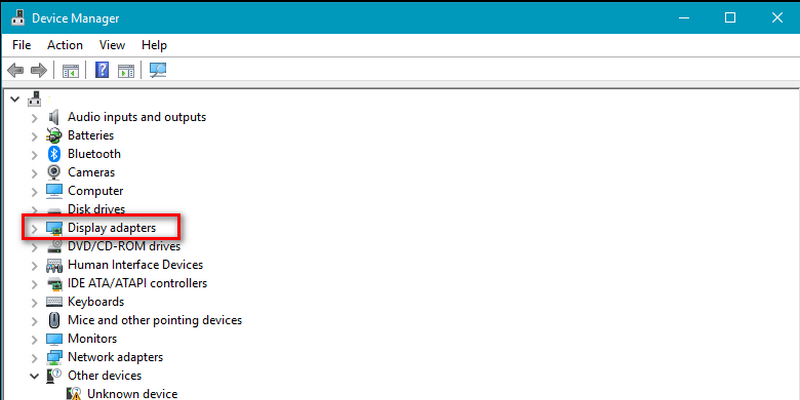Click the Unknown device warning icon
Viewport: 800px width, 400px height.
click(x=73, y=394)
